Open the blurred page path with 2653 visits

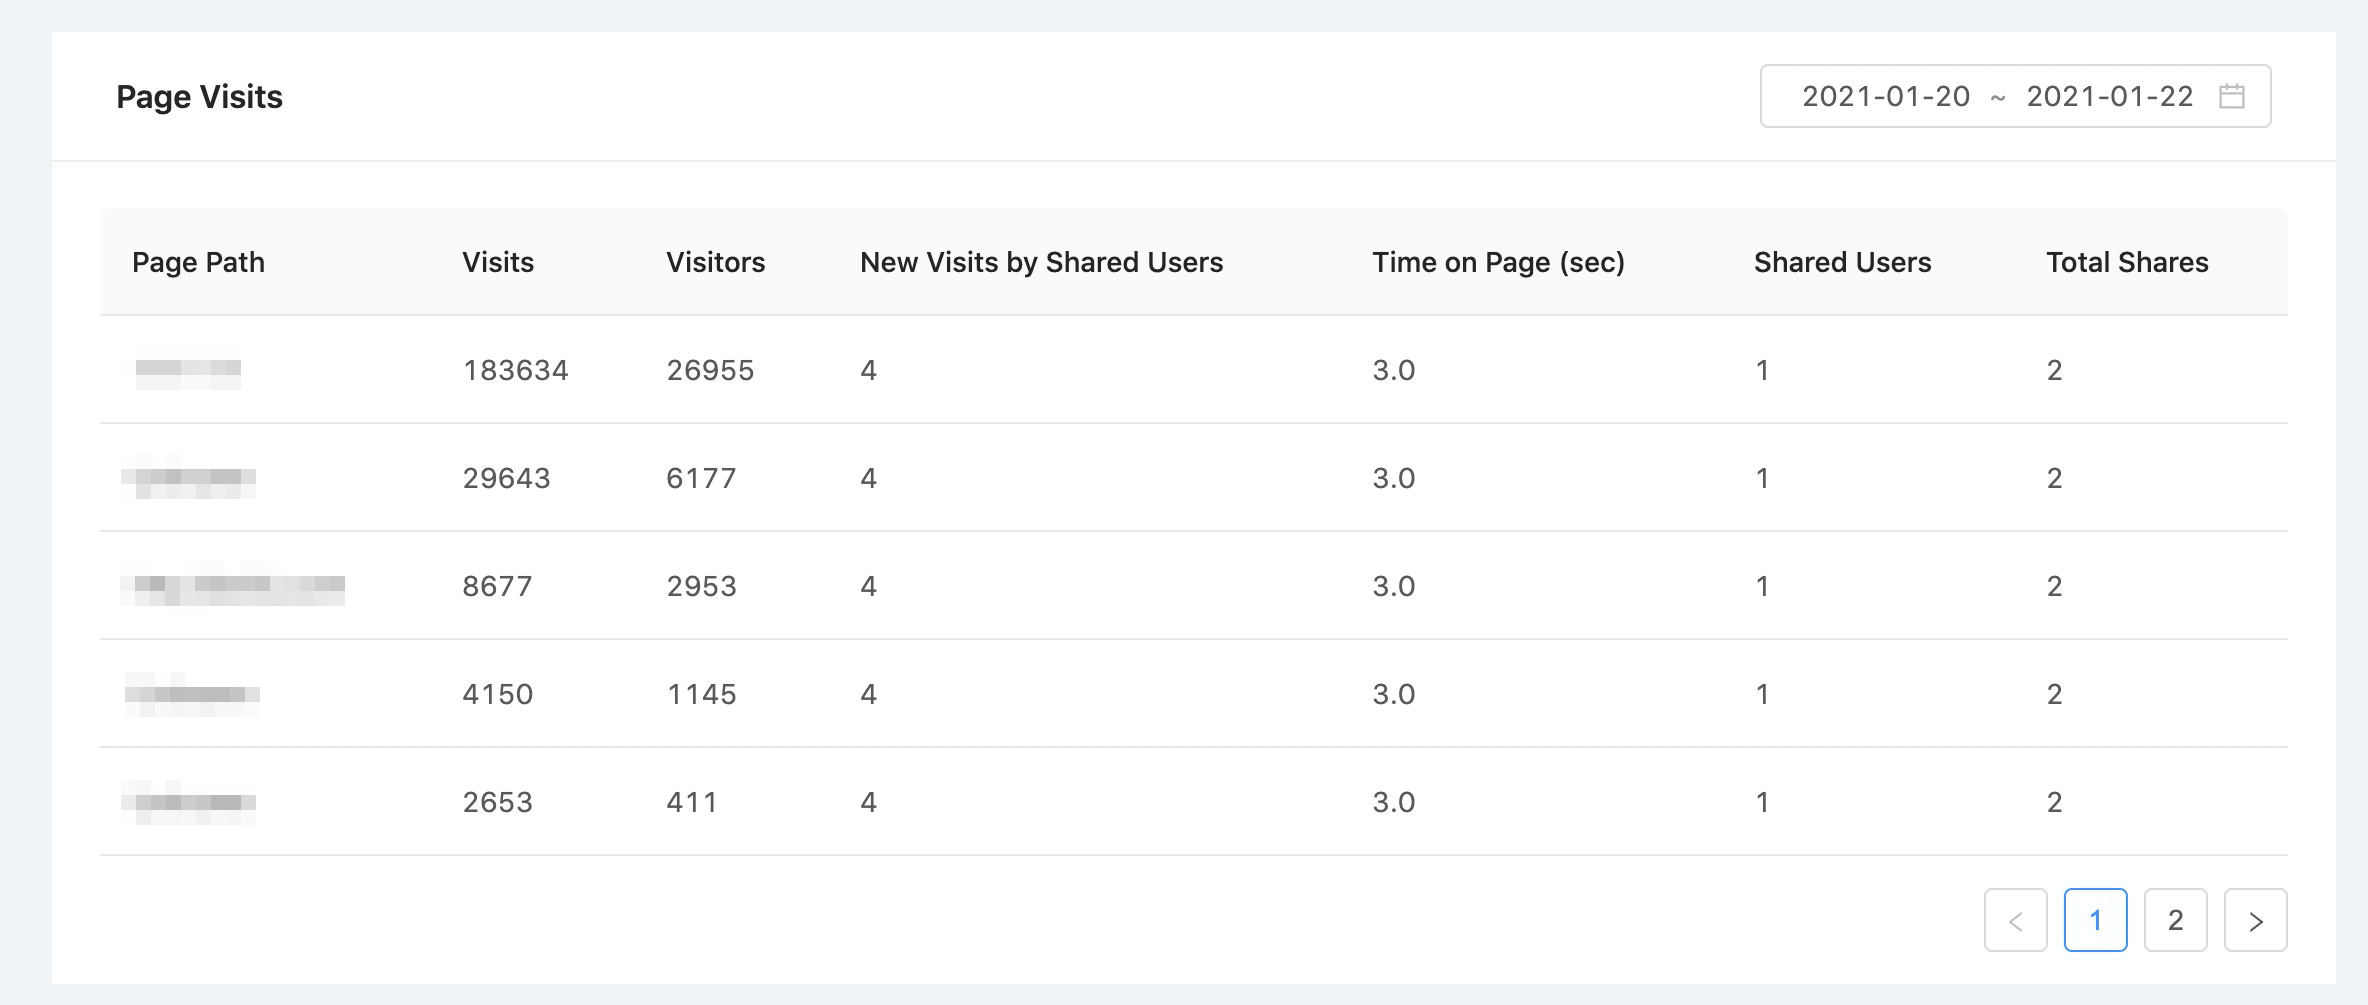189,803
